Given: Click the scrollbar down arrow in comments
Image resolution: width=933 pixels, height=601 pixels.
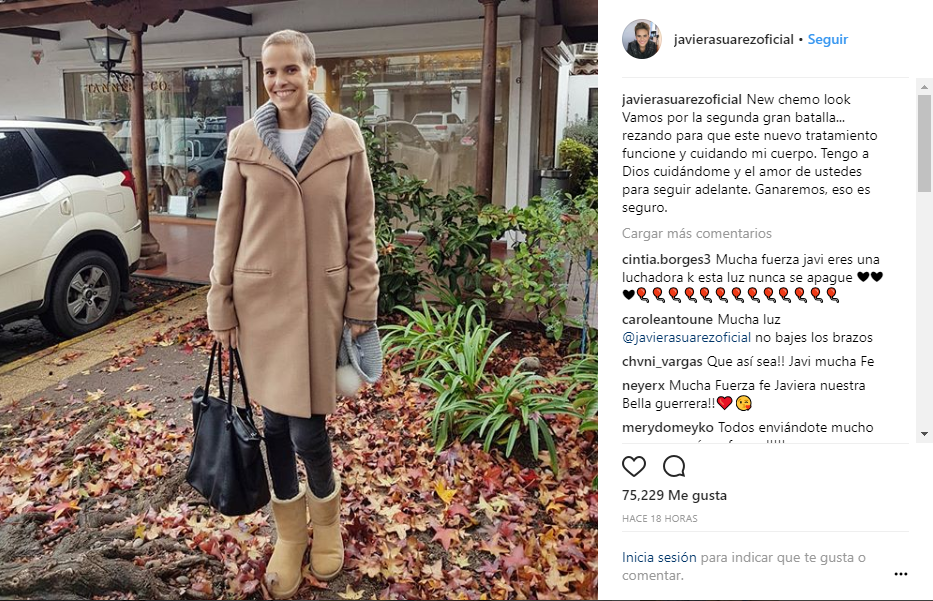Looking at the screenshot, I should pos(924,434).
